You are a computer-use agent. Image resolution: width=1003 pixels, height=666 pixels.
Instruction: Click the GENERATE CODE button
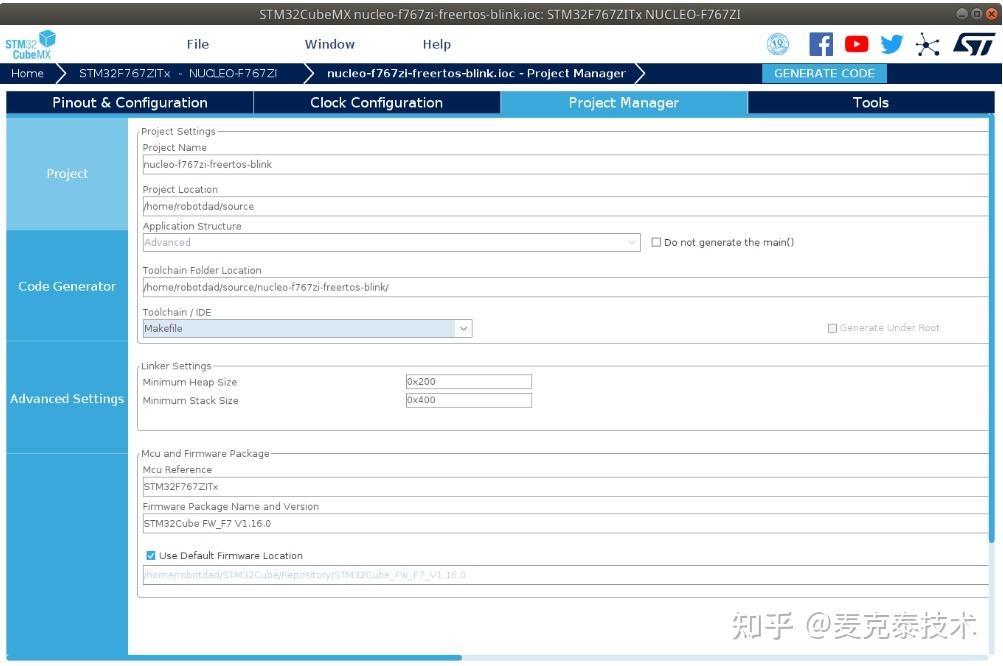point(824,72)
